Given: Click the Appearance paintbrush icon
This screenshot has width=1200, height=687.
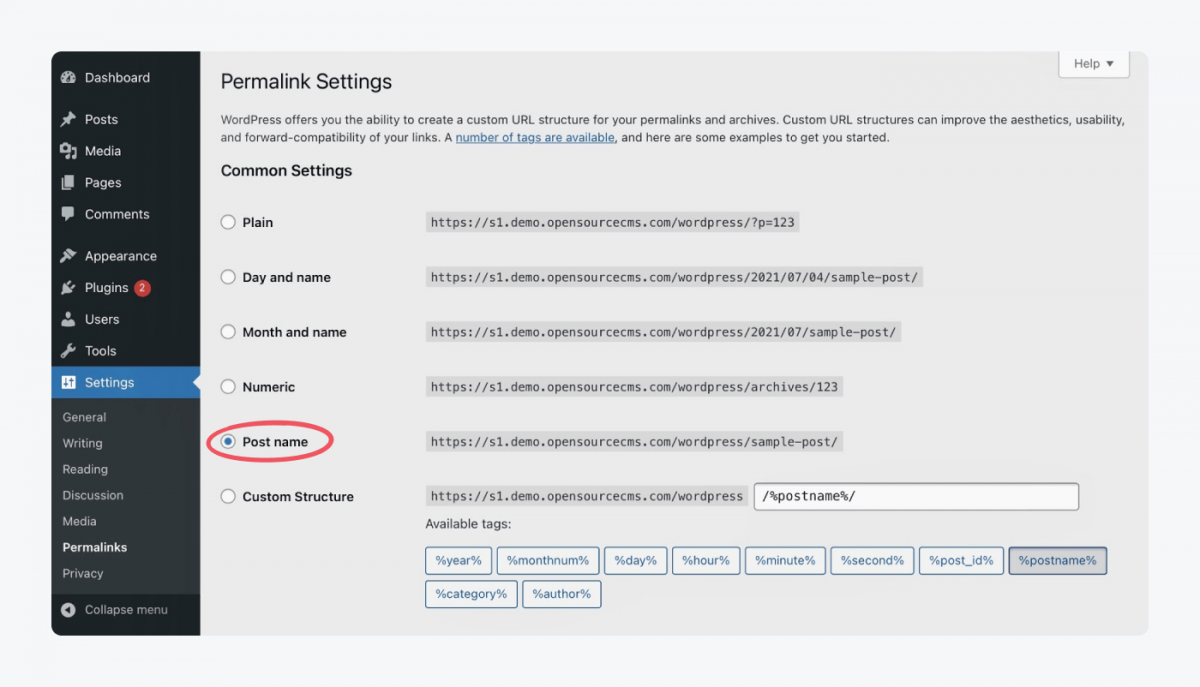Looking at the screenshot, I should tap(68, 256).
